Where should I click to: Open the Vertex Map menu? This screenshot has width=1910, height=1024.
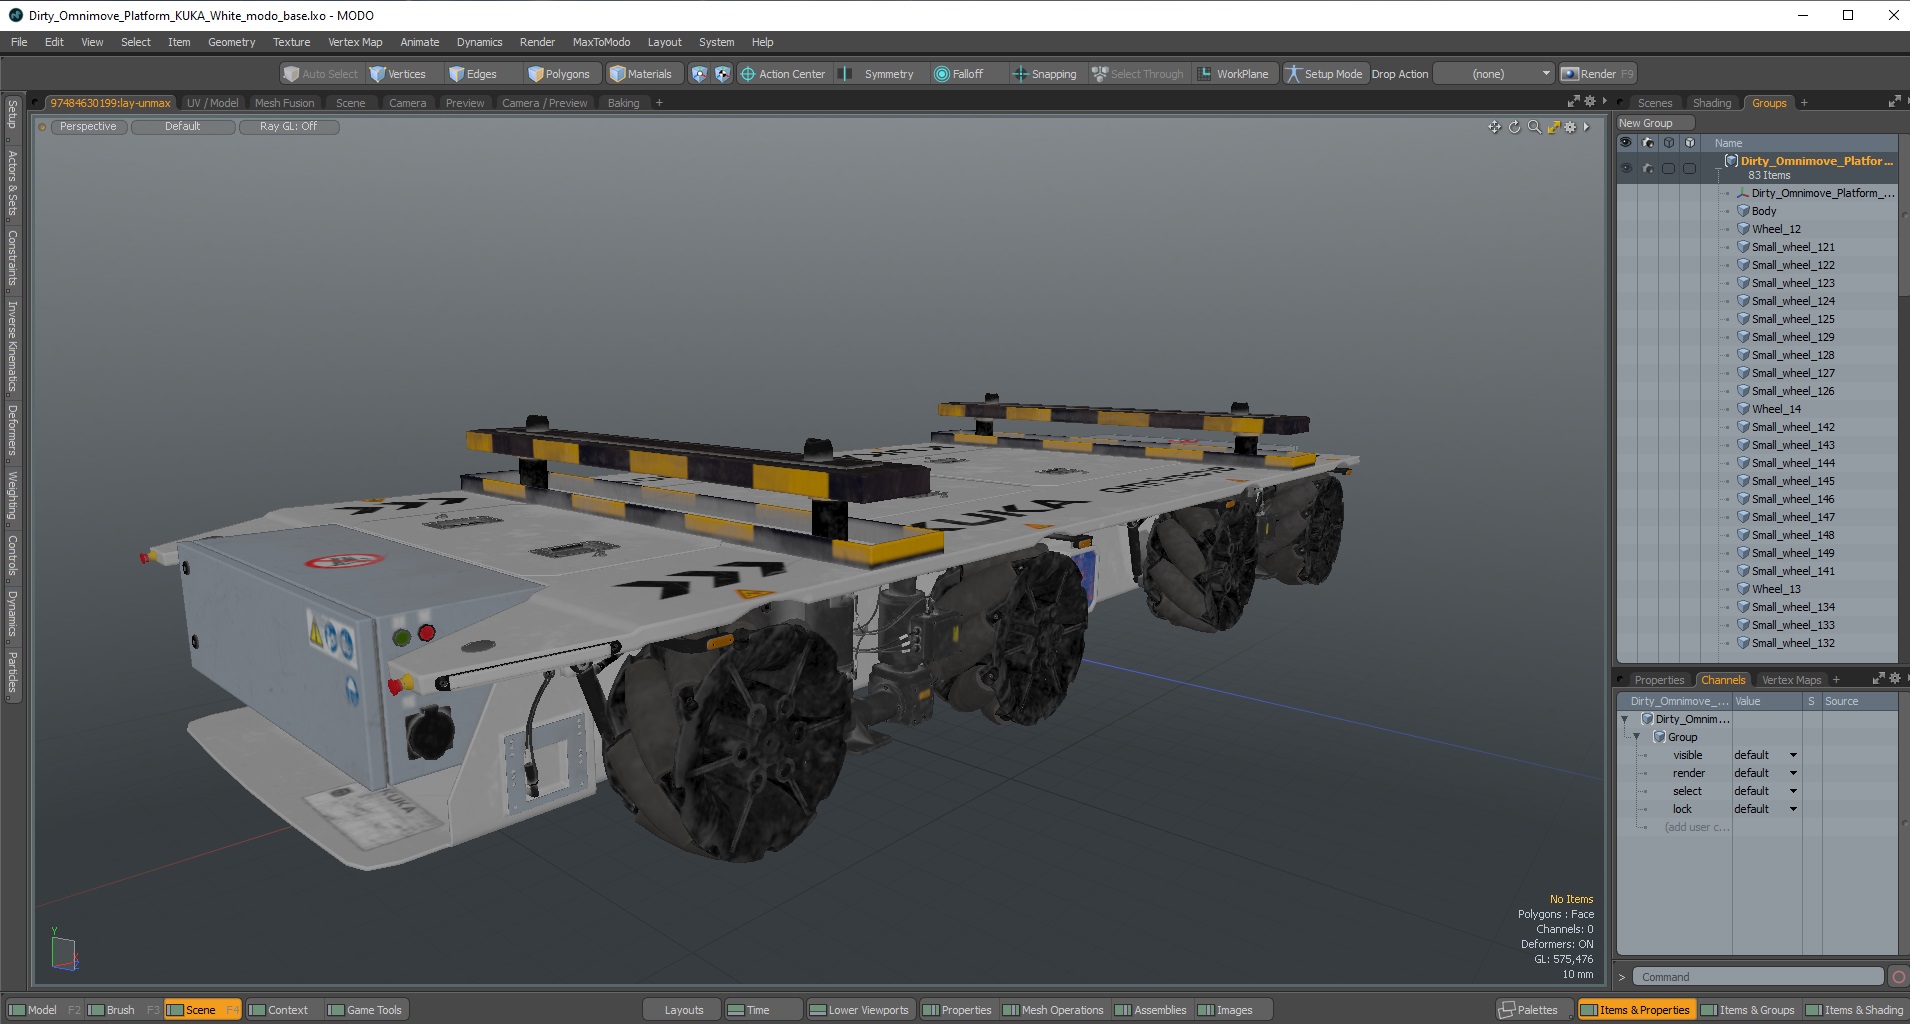pos(355,42)
